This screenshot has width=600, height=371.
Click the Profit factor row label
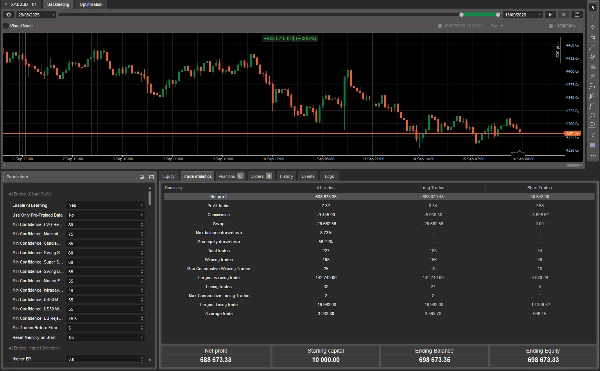click(218, 205)
